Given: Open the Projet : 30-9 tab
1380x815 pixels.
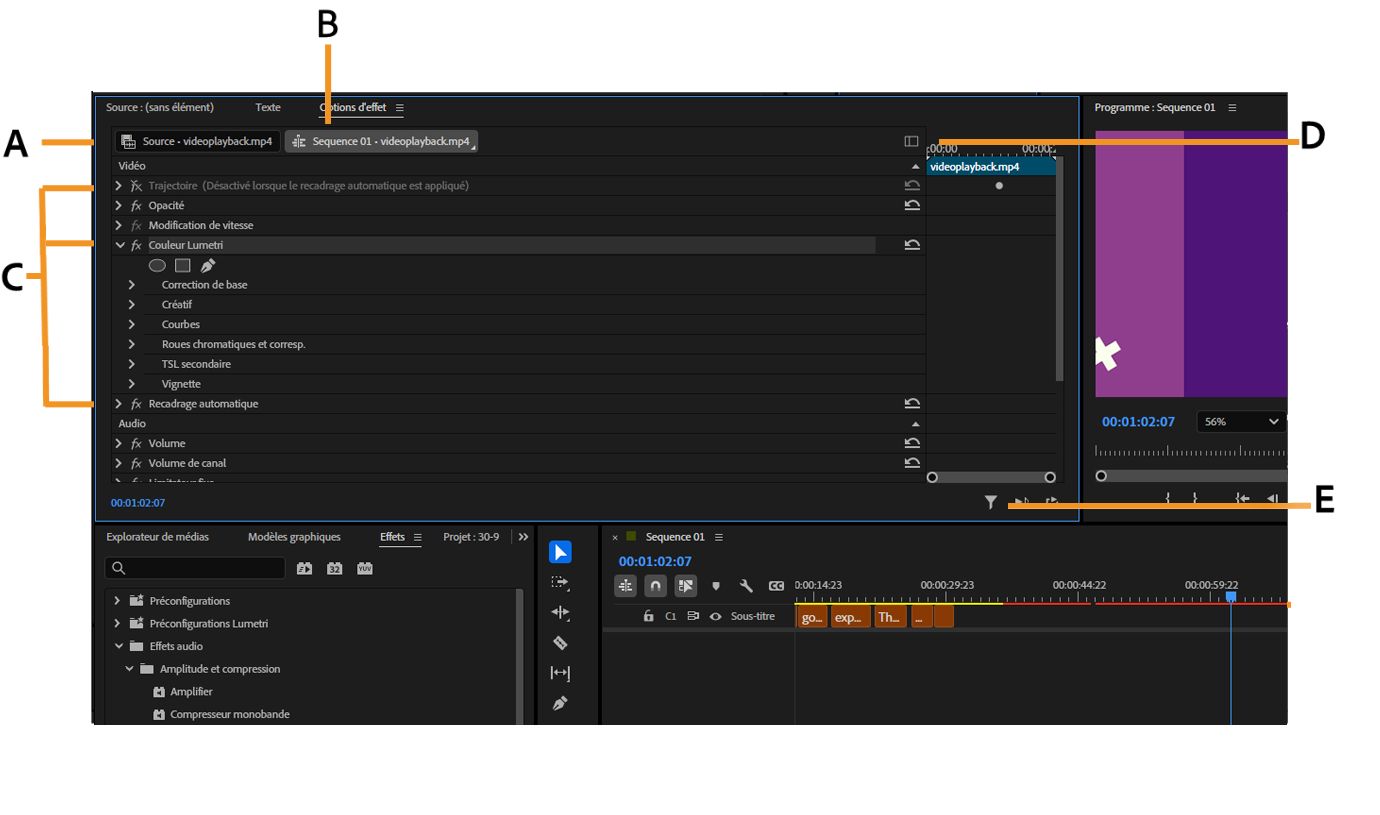Looking at the screenshot, I should (471, 537).
